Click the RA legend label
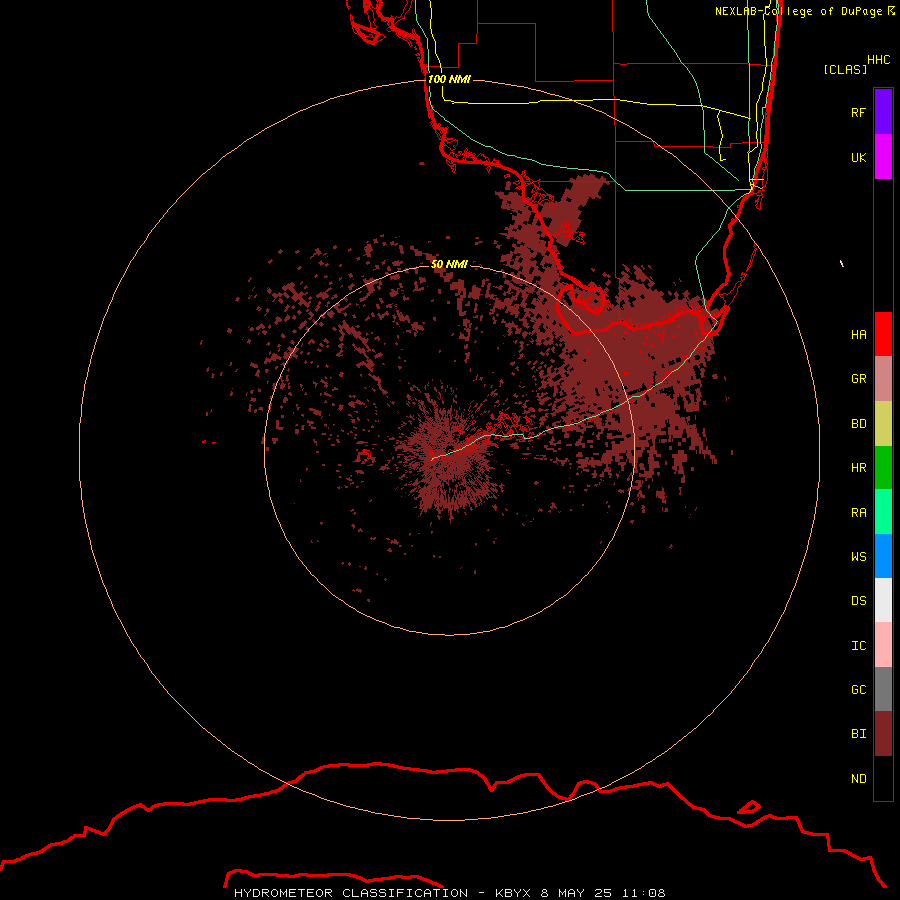Image resolution: width=900 pixels, height=900 pixels. [x=858, y=513]
